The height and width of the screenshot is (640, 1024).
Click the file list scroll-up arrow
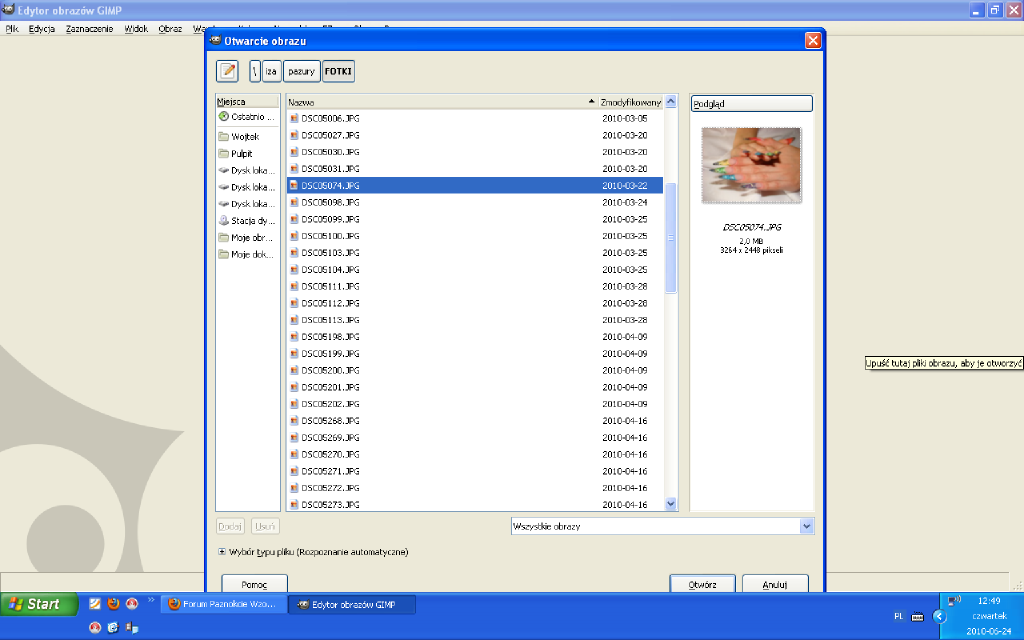click(x=671, y=102)
